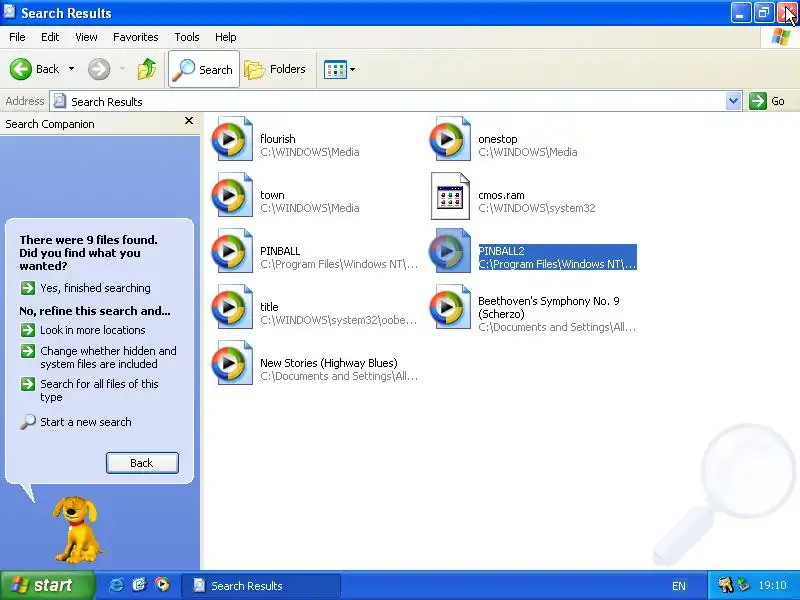Screen dimensions: 800x600
Task: Click the onestop media file icon
Action: click(449, 139)
